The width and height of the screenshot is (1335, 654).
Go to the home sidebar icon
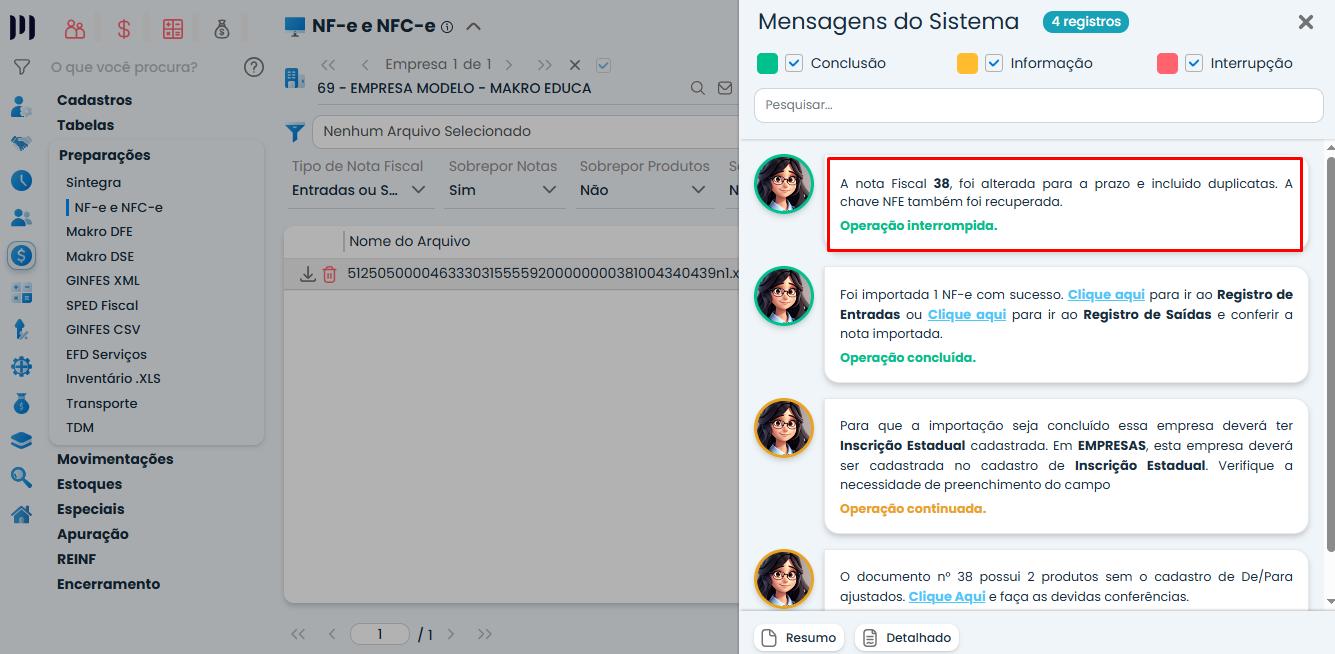click(x=21, y=514)
